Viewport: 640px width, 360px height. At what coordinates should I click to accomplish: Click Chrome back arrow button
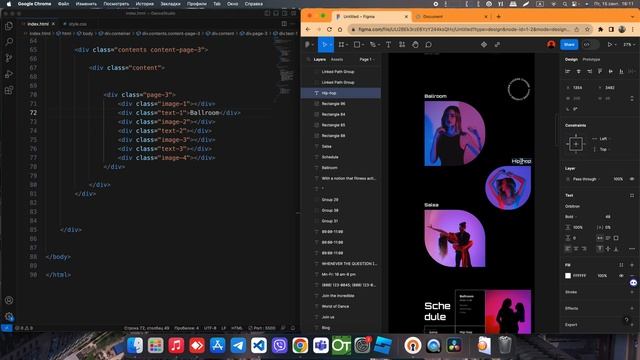(308, 29)
